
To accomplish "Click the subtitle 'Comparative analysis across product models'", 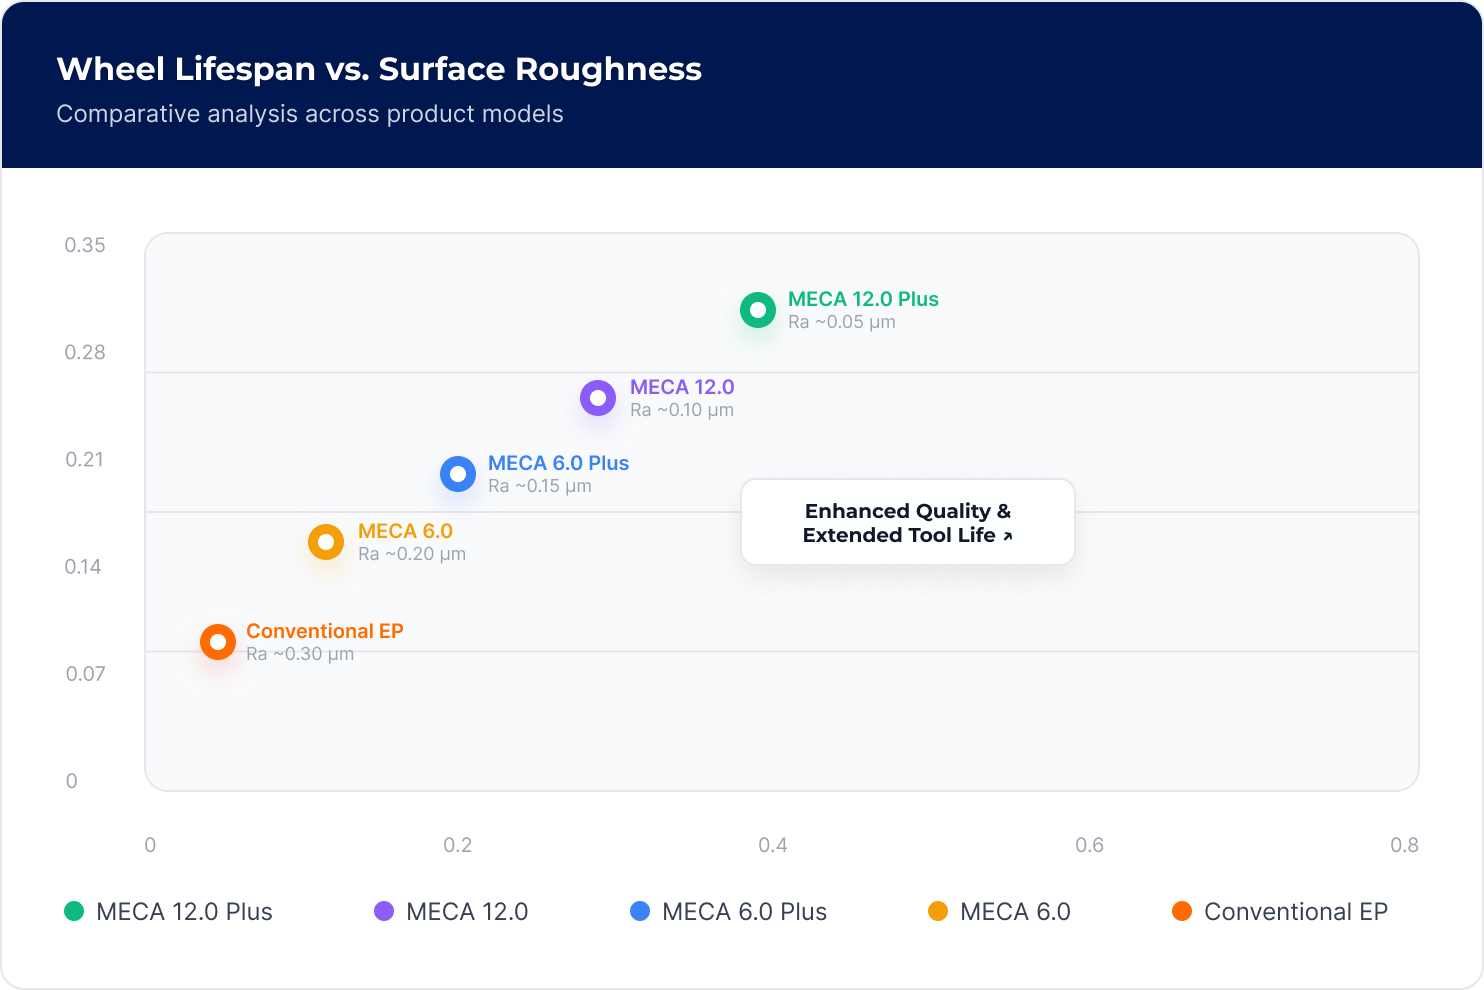I will tap(310, 114).
